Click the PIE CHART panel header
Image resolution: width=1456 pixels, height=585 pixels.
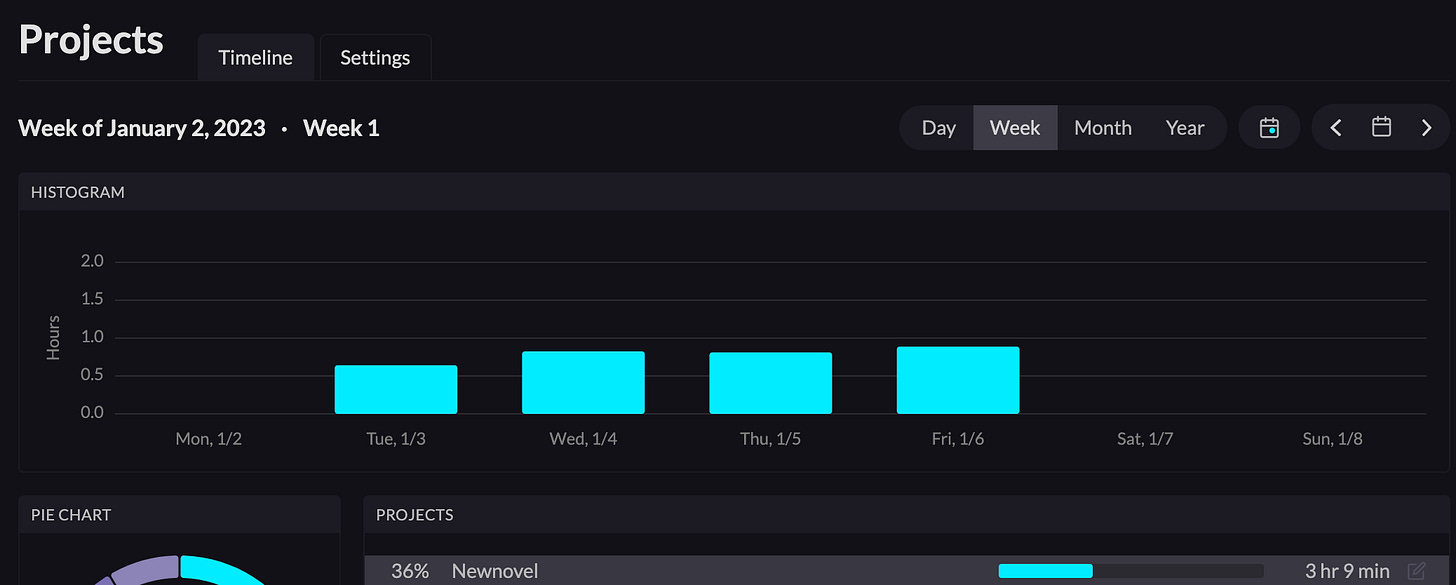(x=180, y=515)
